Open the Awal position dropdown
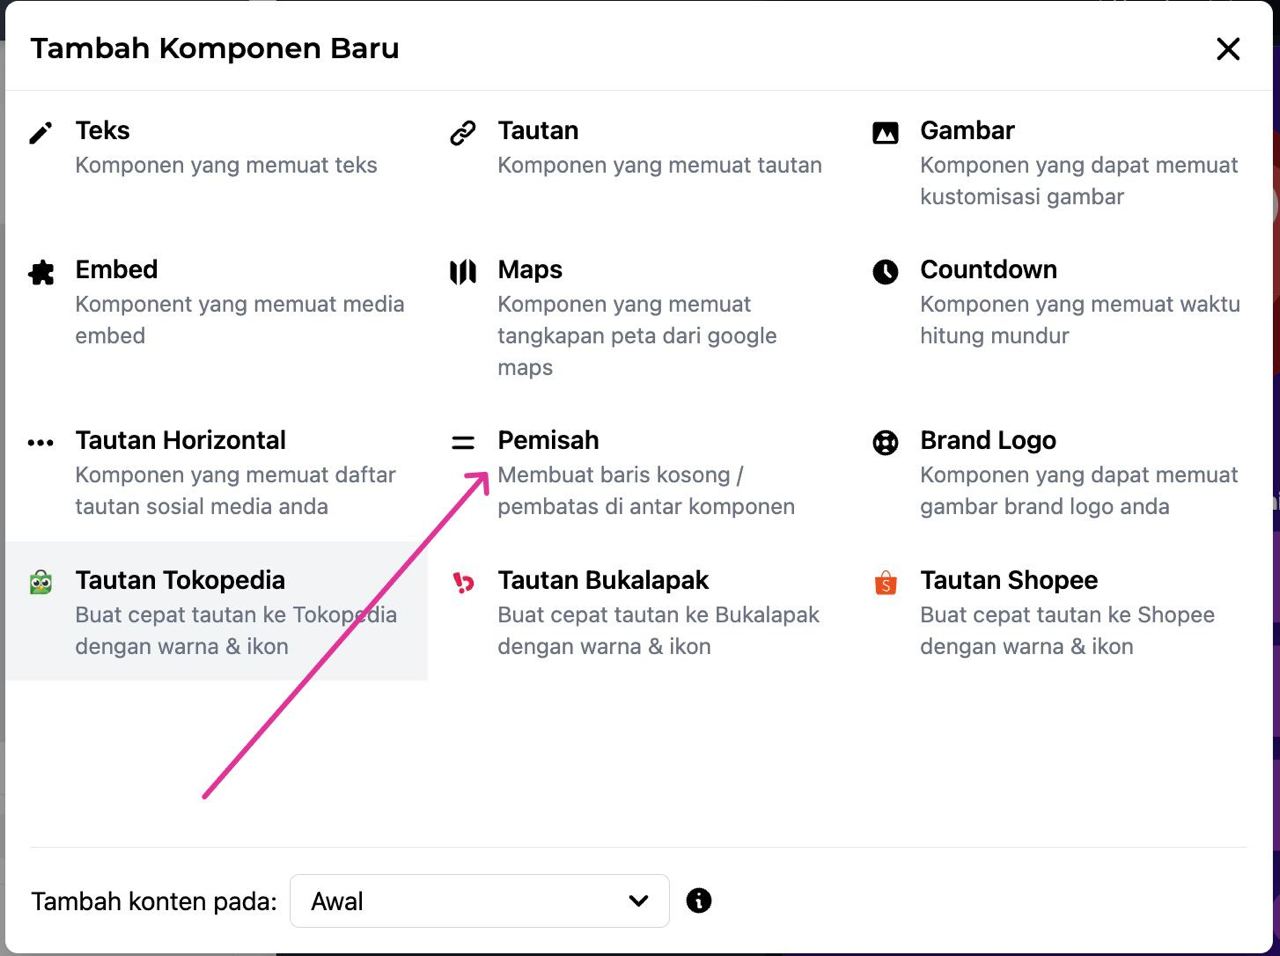1280x956 pixels. pyautogui.click(x=479, y=901)
